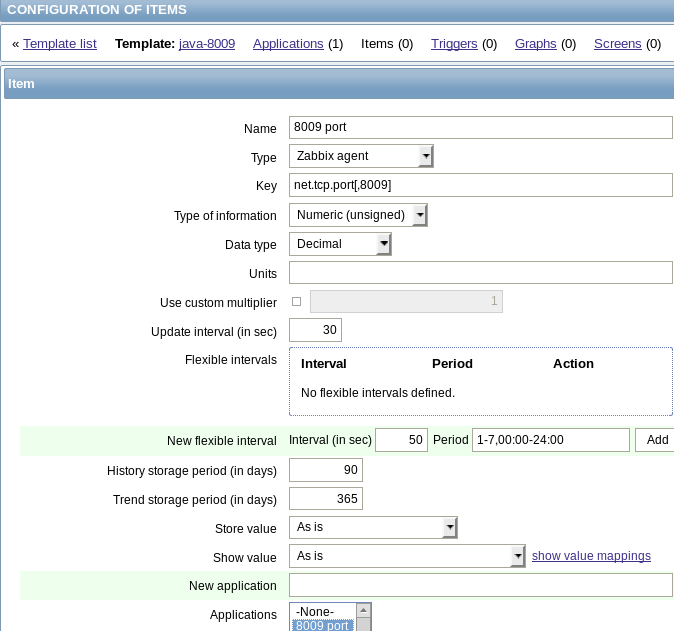Click the New application text field
674x631 pixels.
coord(481,585)
